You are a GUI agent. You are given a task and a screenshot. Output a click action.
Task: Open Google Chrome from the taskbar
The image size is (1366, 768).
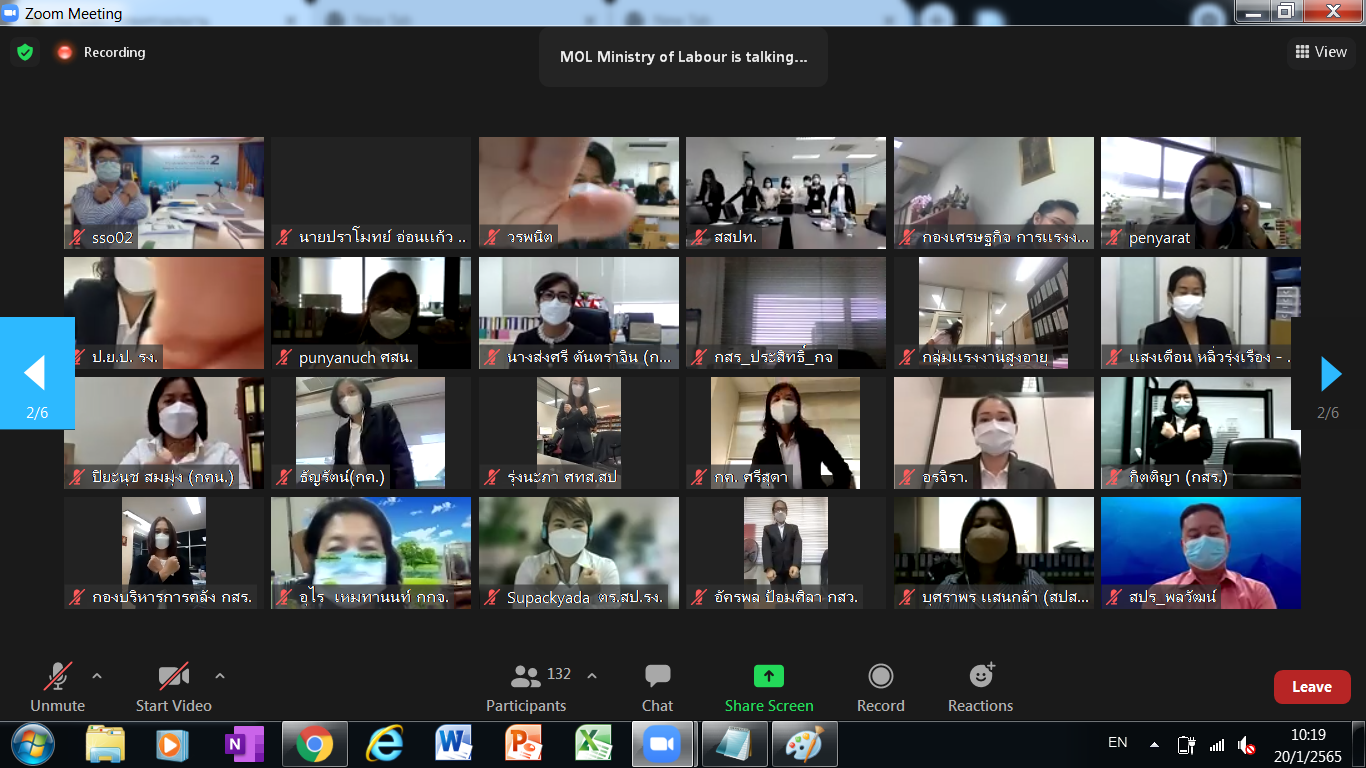pos(314,745)
